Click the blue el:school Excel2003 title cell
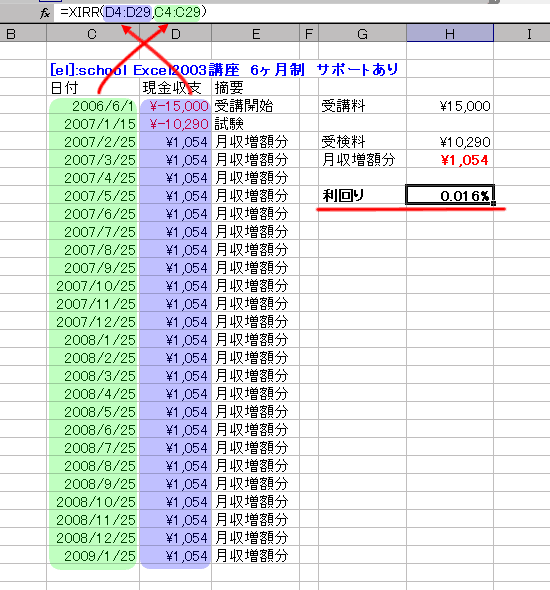Viewport: 550px width, 590px height. tap(224, 70)
